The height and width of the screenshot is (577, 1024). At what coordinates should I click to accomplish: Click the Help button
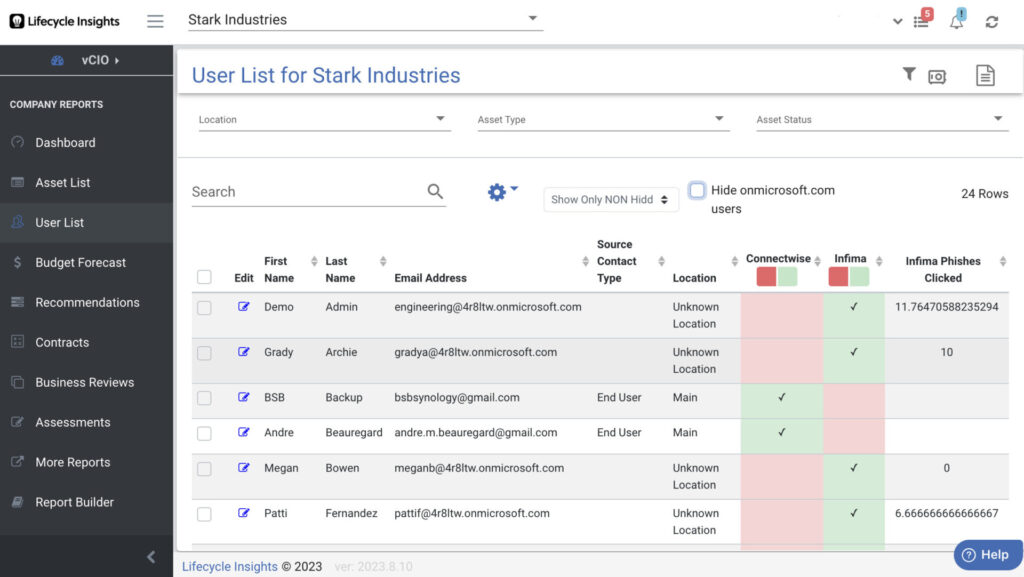coord(988,555)
